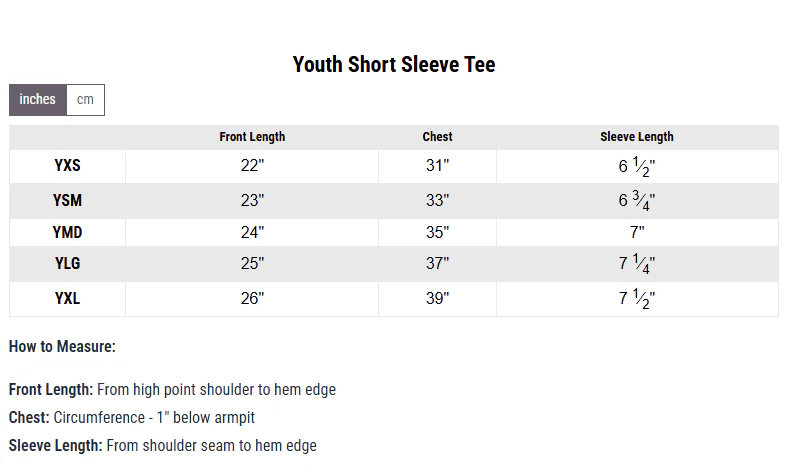The height and width of the screenshot is (466, 787).
Task: Click the YLG size row label
Action: (67, 263)
